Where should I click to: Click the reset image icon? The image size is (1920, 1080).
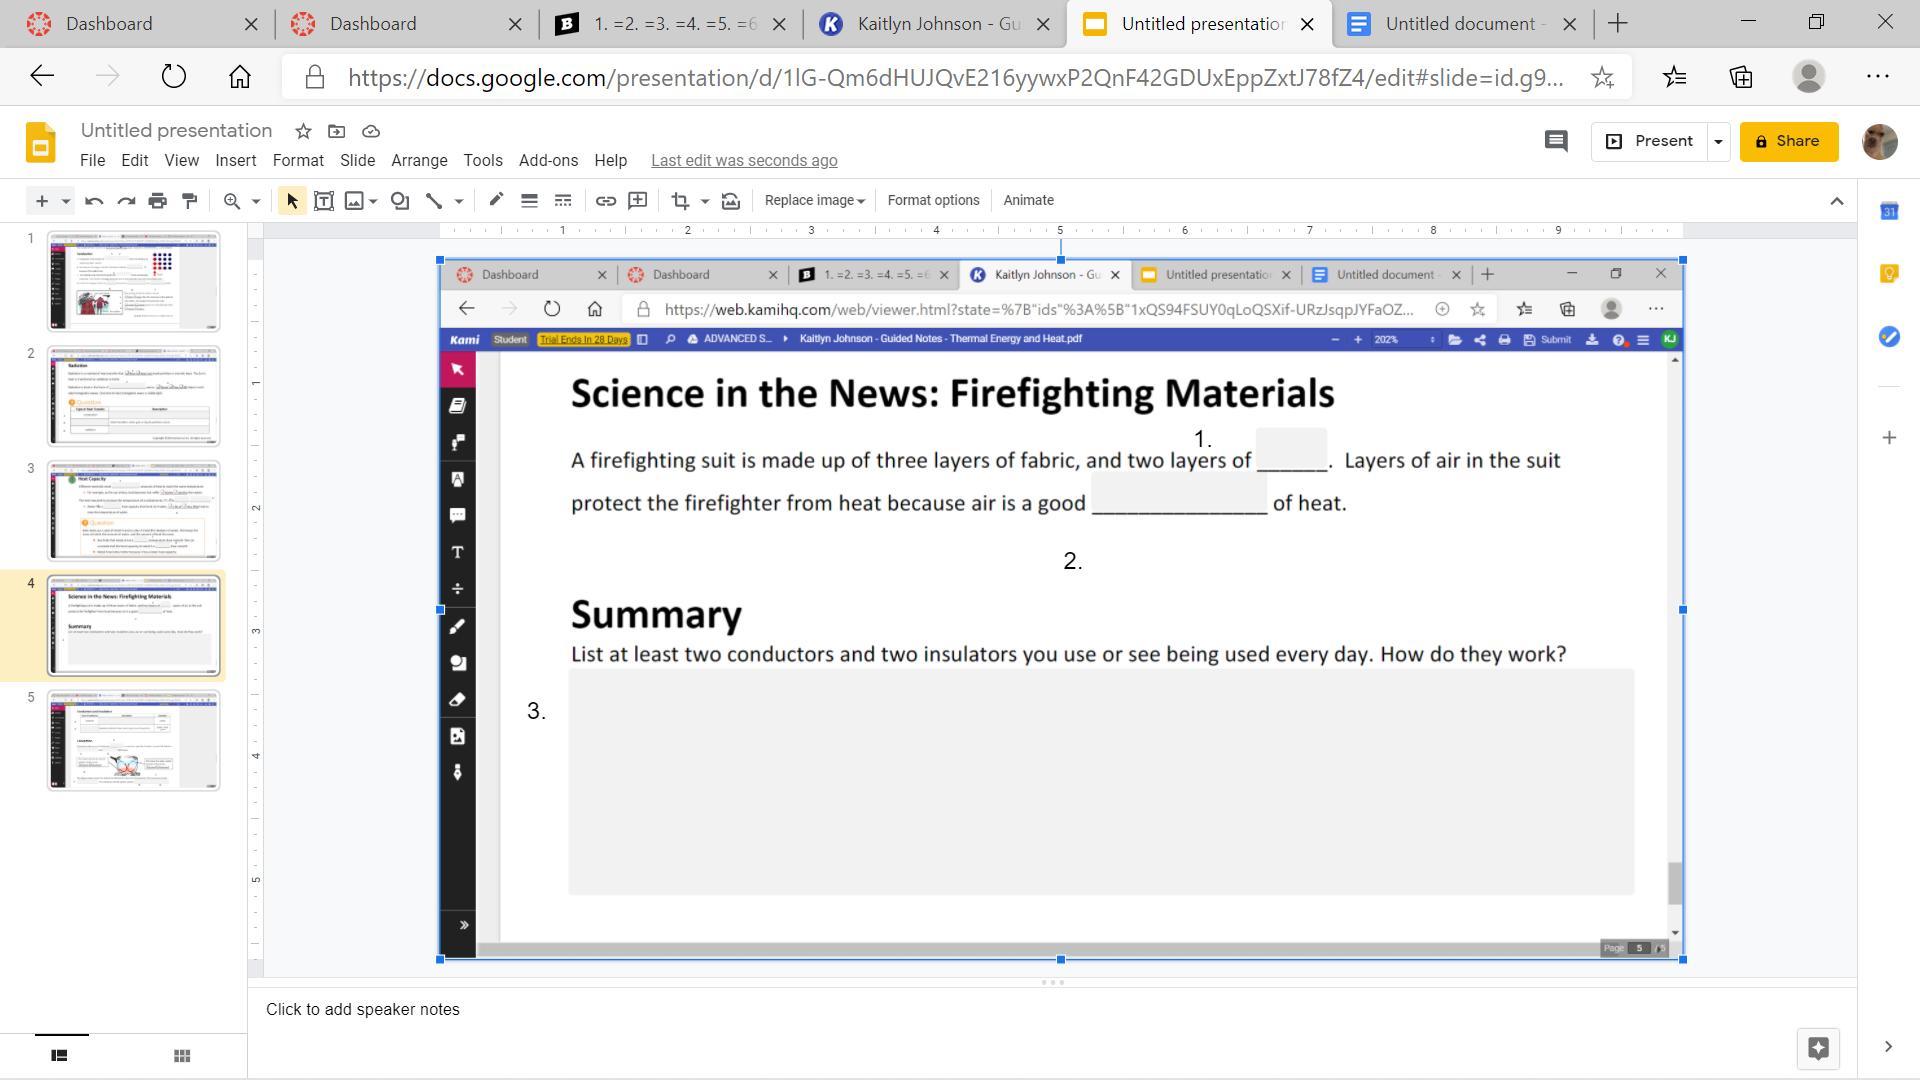(731, 201)
